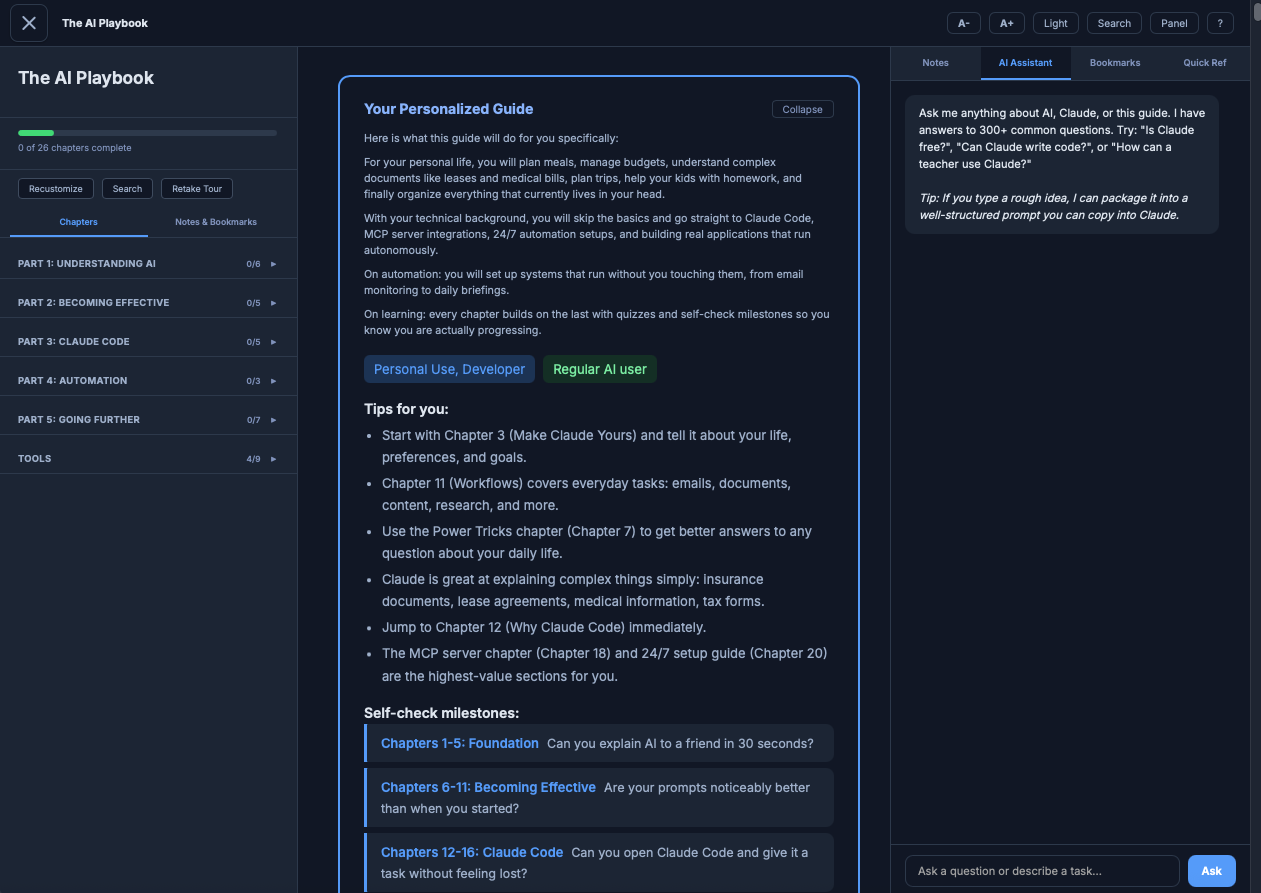Viewport: 1261px width, 893px height.
Task: Select the Regular AI user profile
Action: [599, 369]
